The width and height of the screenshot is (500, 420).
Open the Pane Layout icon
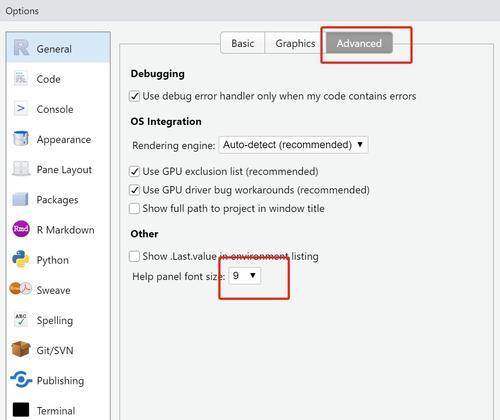pyautogui.click(x=21, y=169)
